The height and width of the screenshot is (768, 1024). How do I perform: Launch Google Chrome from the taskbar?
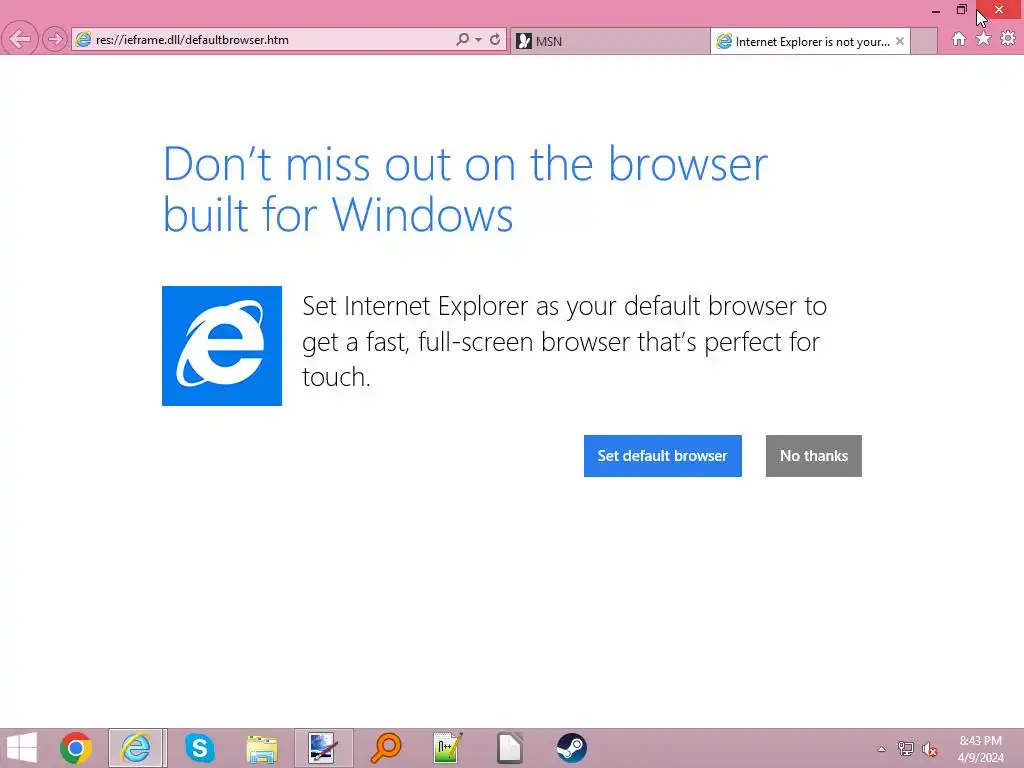click(76, 748)
